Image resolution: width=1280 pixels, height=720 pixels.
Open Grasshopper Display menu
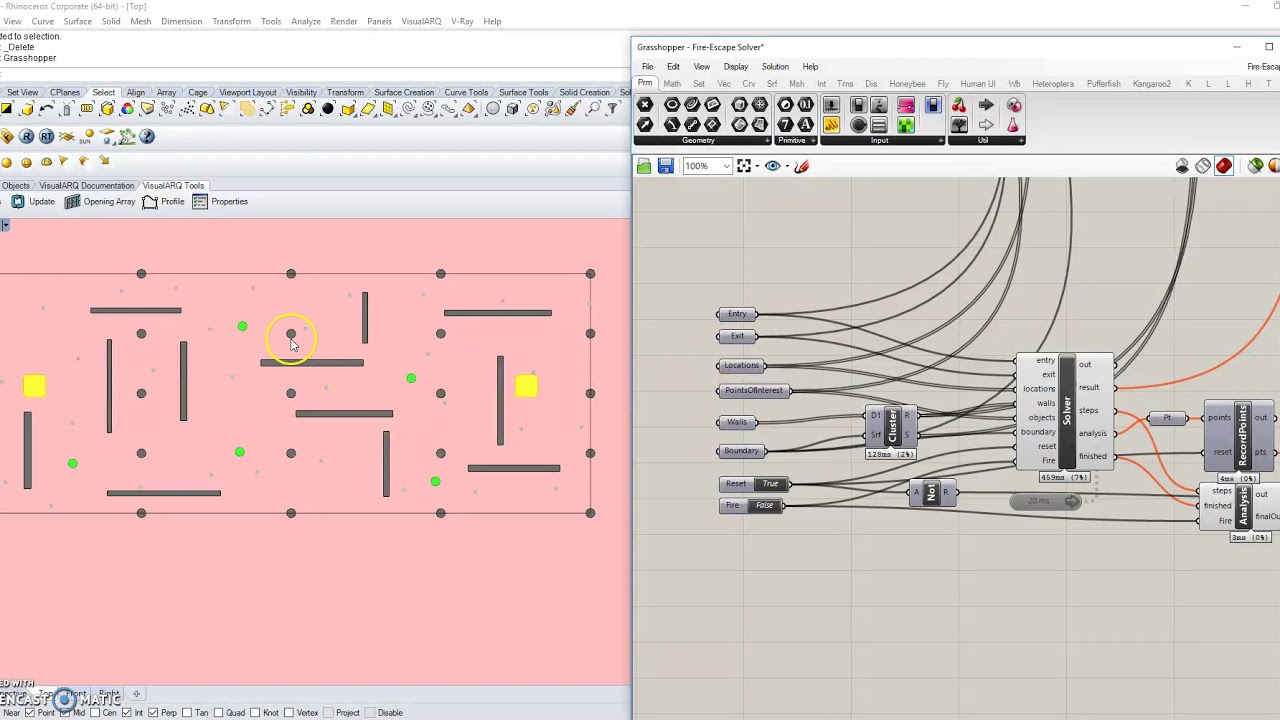click(x=735, y=67)
